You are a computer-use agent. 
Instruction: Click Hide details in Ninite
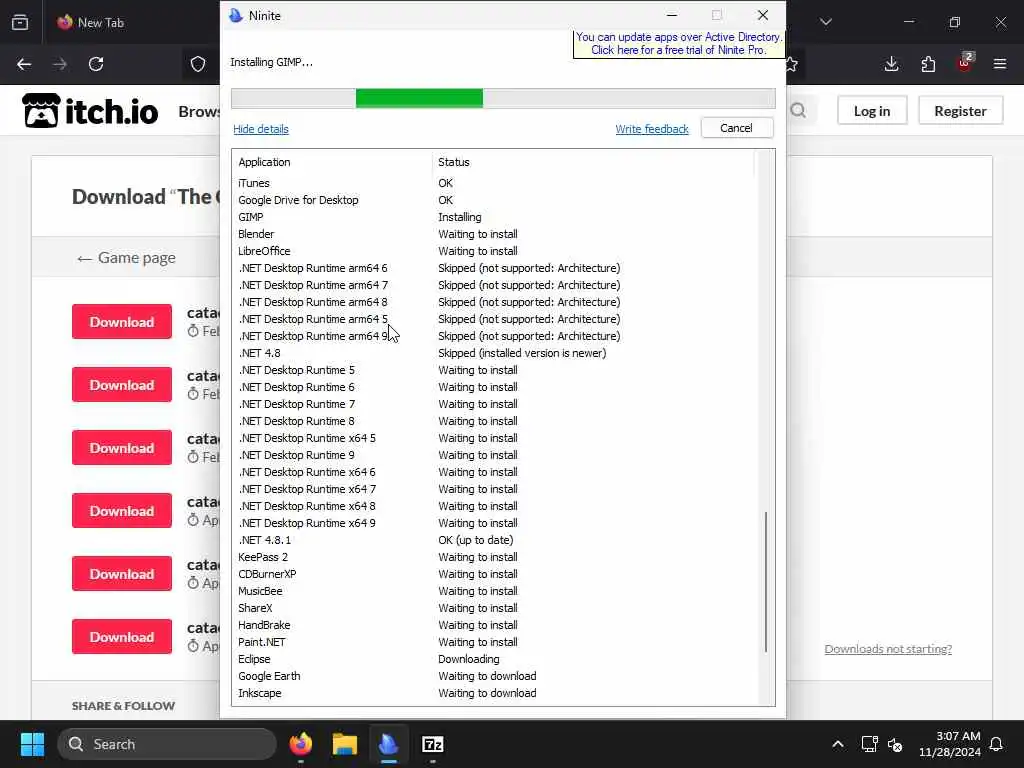[261, 129]
